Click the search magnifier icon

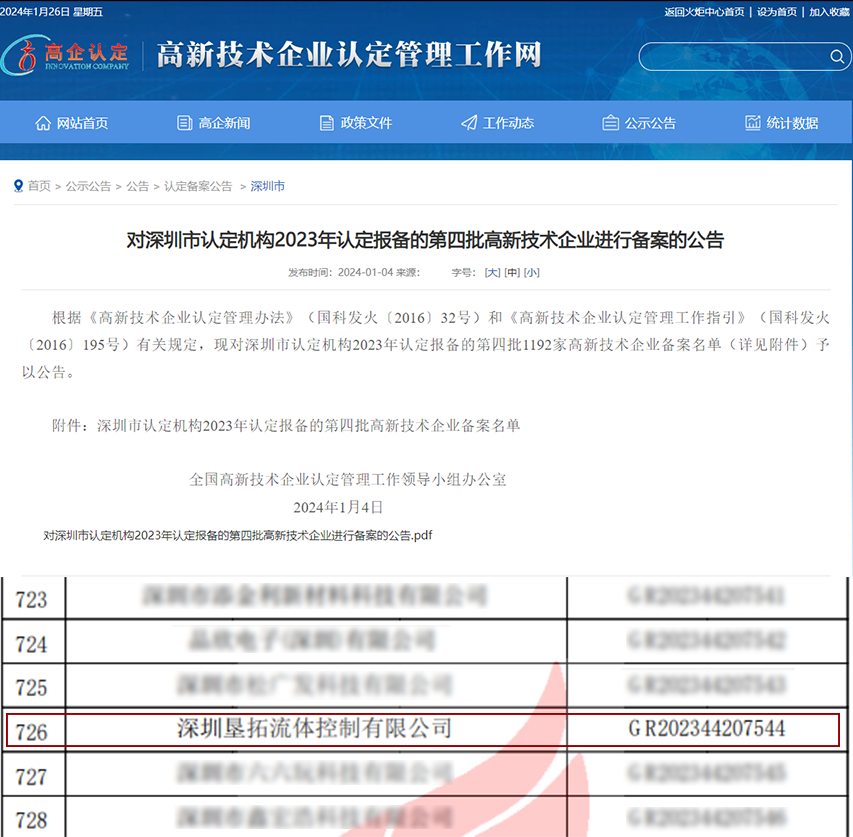[837, 57]
